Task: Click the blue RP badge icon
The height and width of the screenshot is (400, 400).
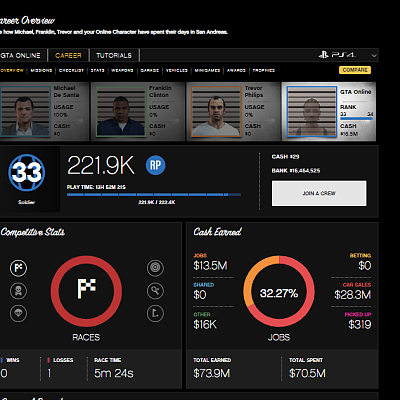Action: [155, 165]
